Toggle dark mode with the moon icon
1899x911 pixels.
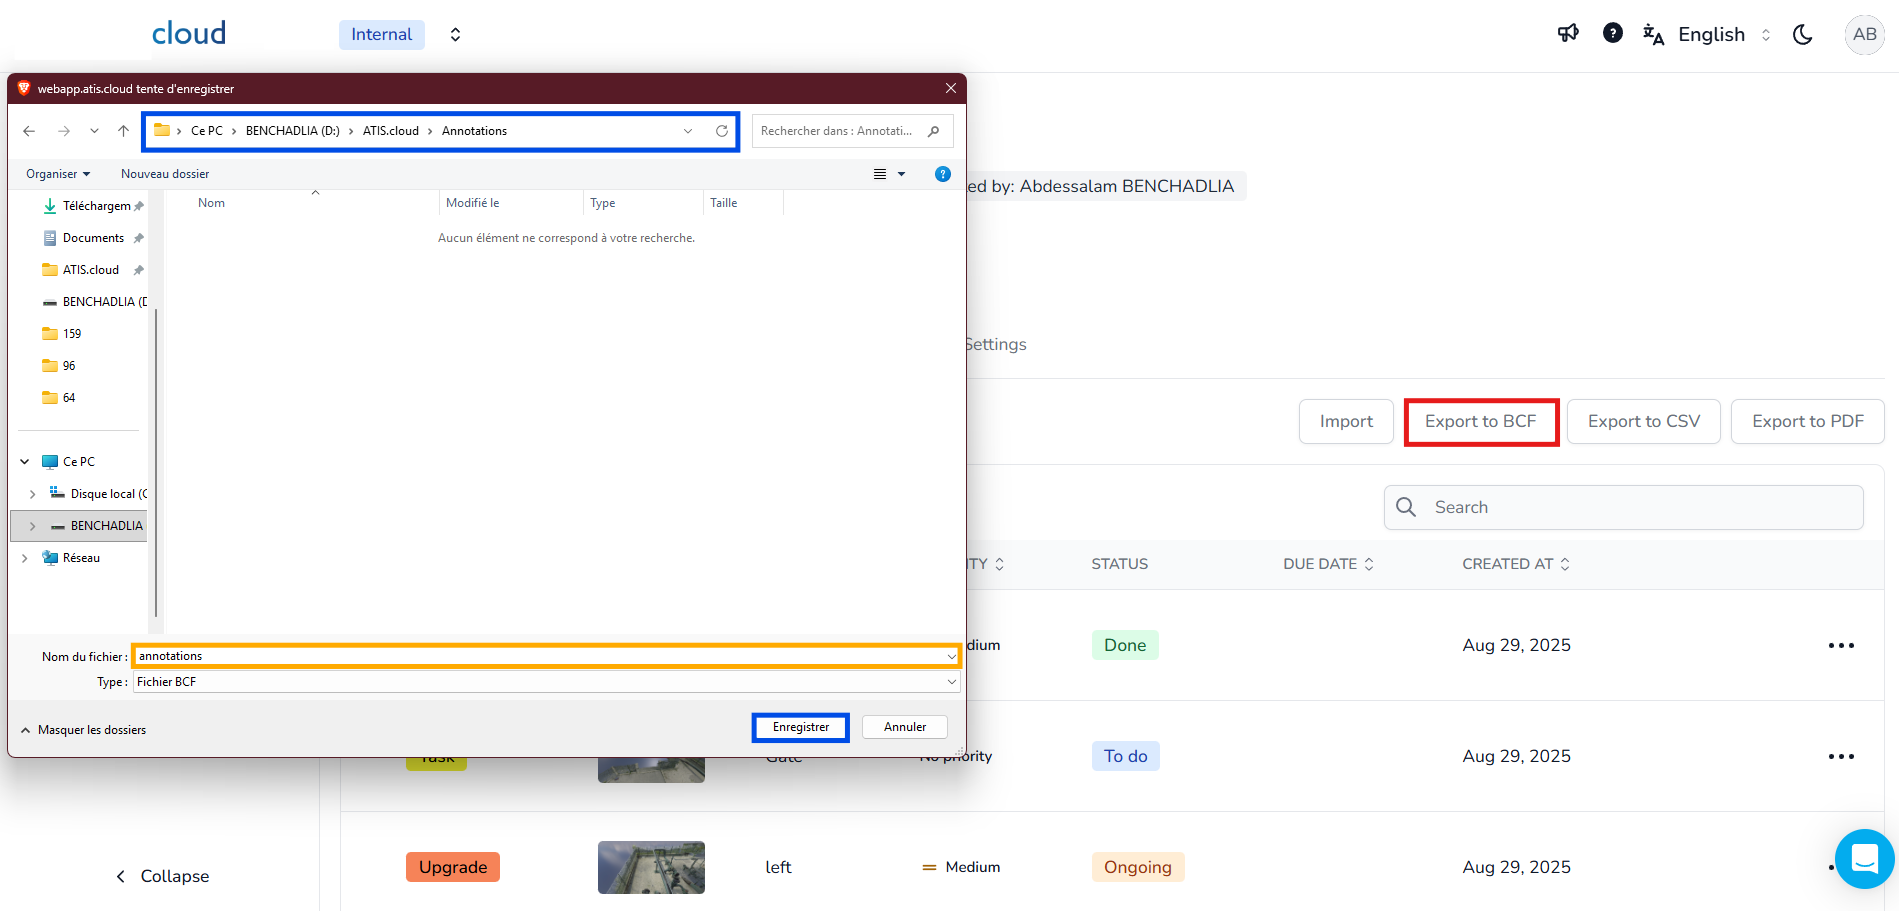click(1802, 35)
